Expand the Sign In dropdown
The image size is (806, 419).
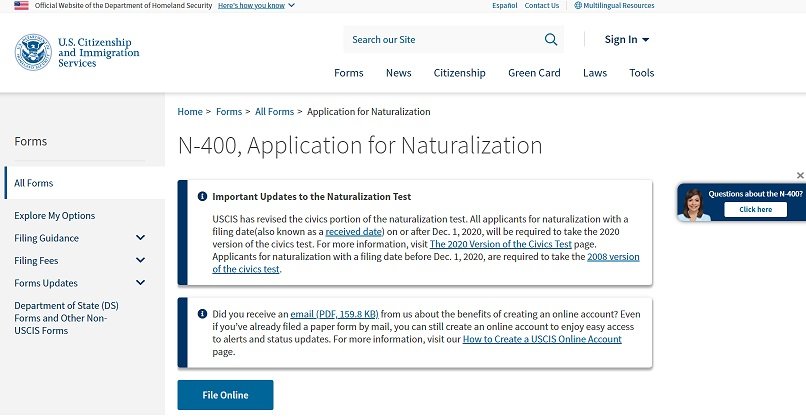[627, 40]
